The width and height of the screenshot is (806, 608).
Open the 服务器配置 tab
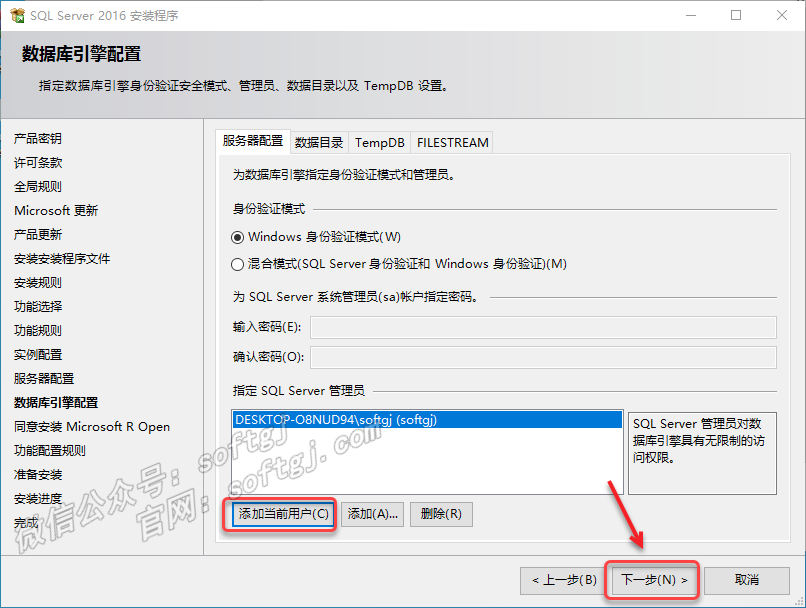[x=253, y=141]
